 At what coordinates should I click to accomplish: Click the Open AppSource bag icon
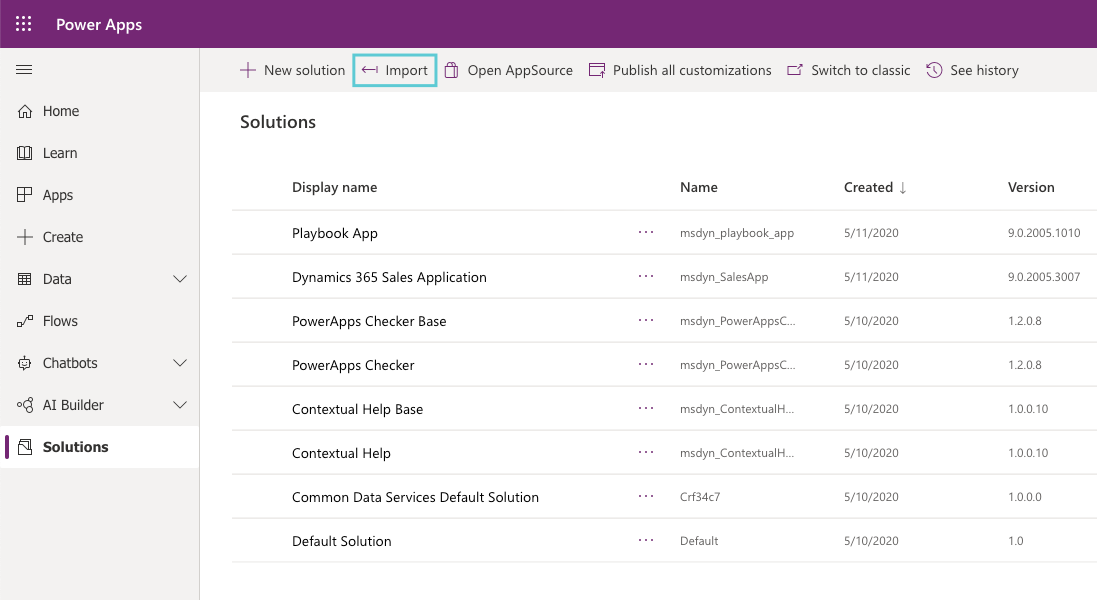click(451, 70)
